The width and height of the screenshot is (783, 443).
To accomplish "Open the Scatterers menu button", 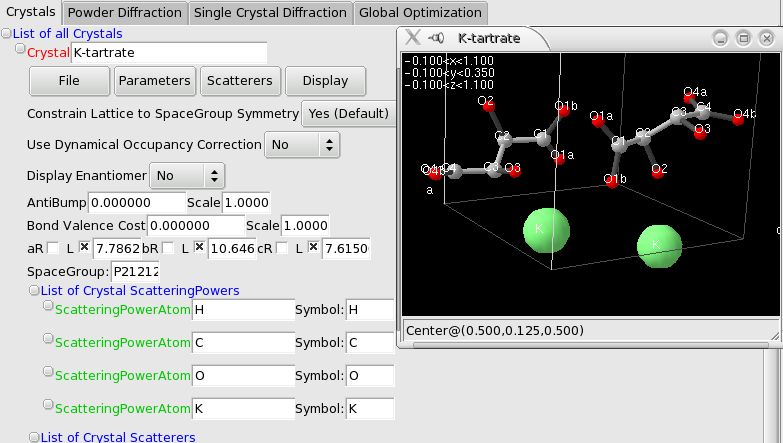I will 240,80.
